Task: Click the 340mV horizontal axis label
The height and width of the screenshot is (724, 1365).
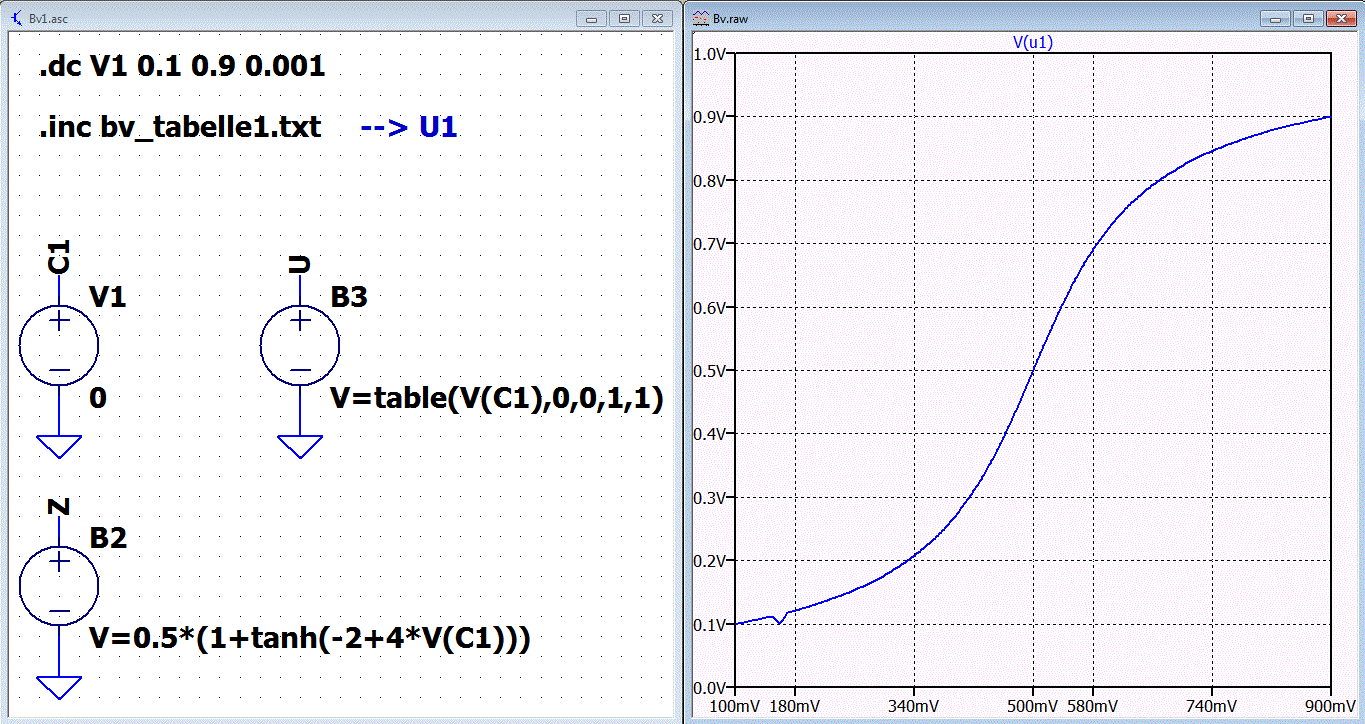Action: [x=915, y=707]
